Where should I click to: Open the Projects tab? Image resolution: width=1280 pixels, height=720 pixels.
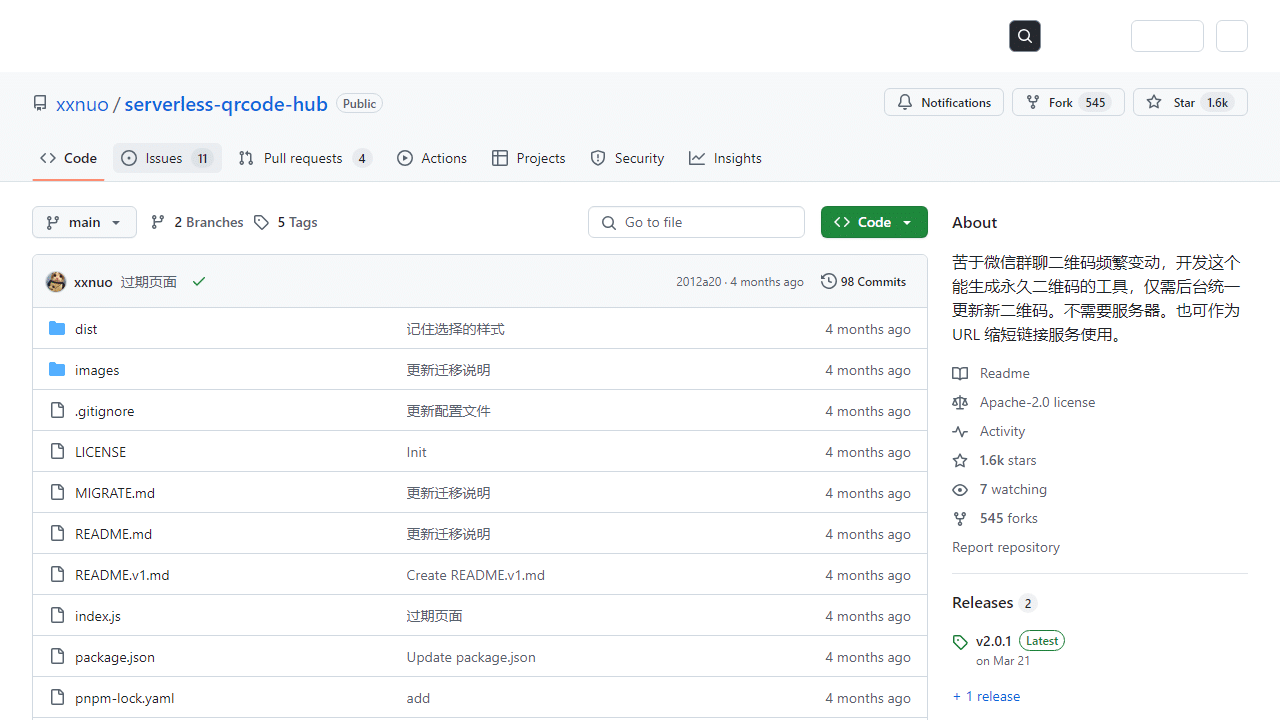[x=529, y=158]
